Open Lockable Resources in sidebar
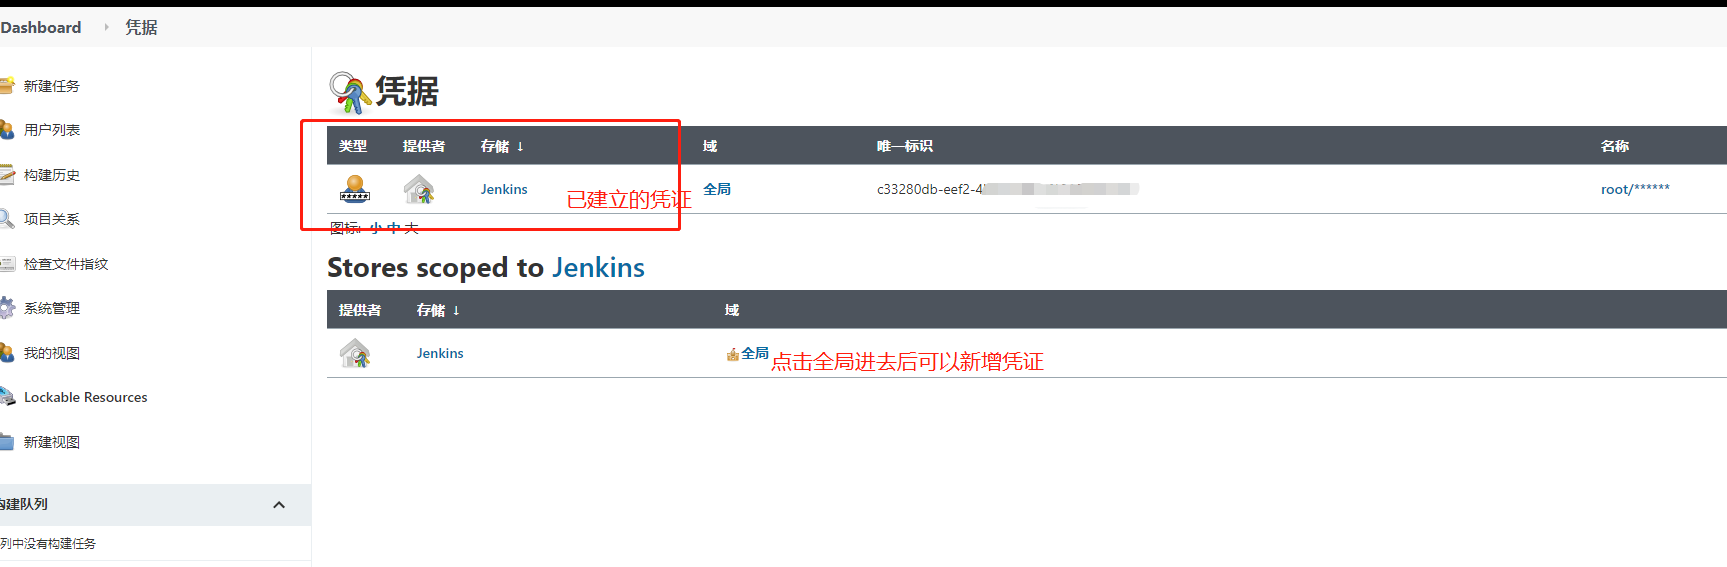Image resolution: width=1727 pixels, height=567 pixels. 85,397
